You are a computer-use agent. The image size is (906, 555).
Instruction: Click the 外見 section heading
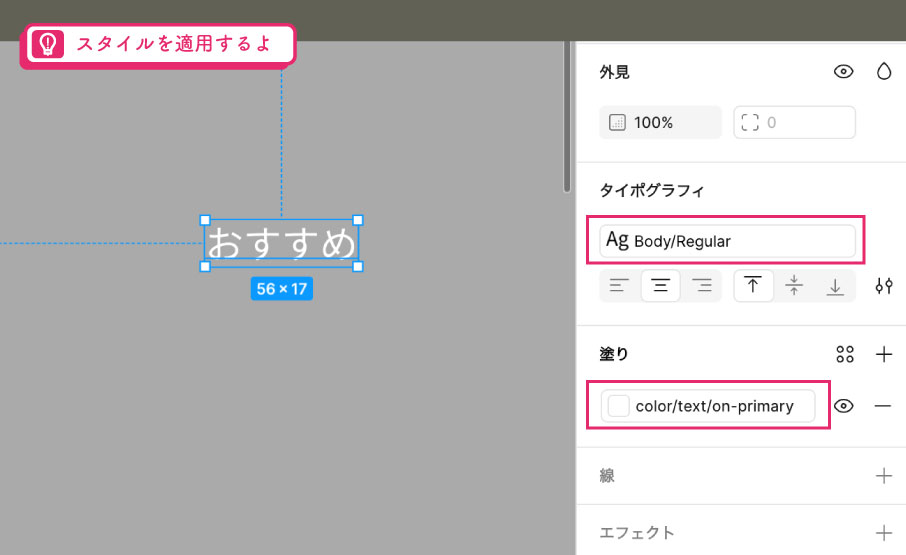(x=614, y=72)
